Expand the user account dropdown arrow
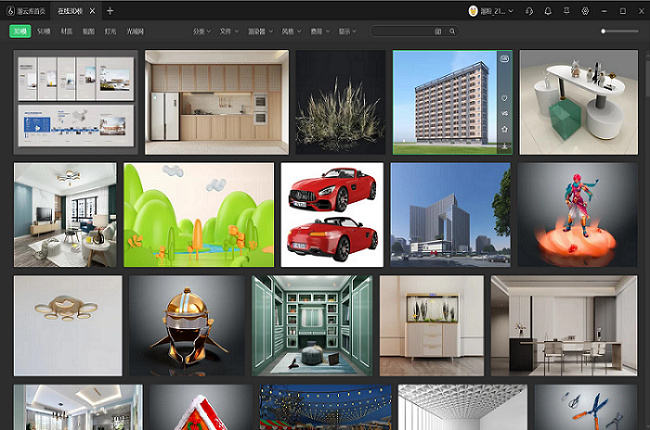 tap(511, 11)
